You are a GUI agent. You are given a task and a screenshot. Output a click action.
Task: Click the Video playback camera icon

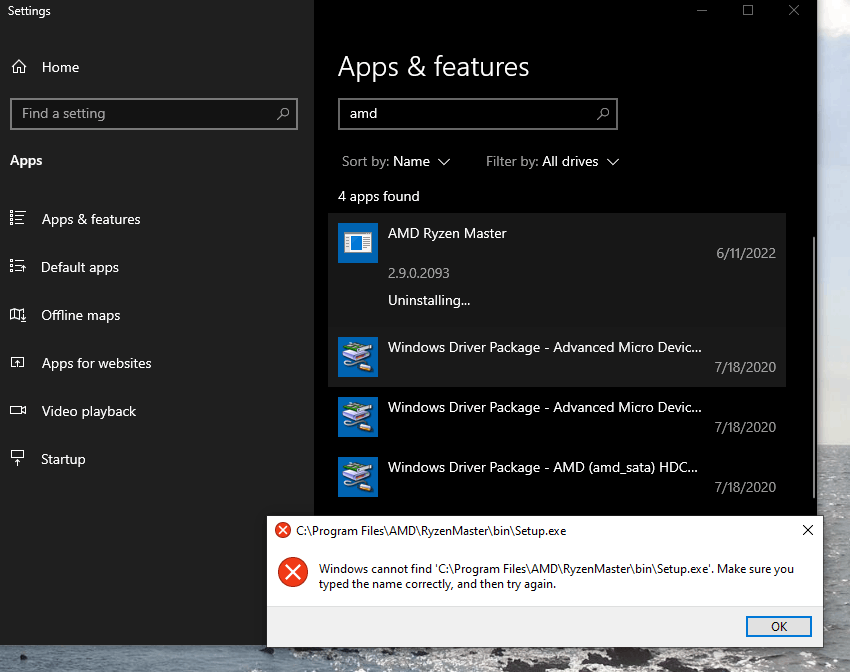coord(18,410)
